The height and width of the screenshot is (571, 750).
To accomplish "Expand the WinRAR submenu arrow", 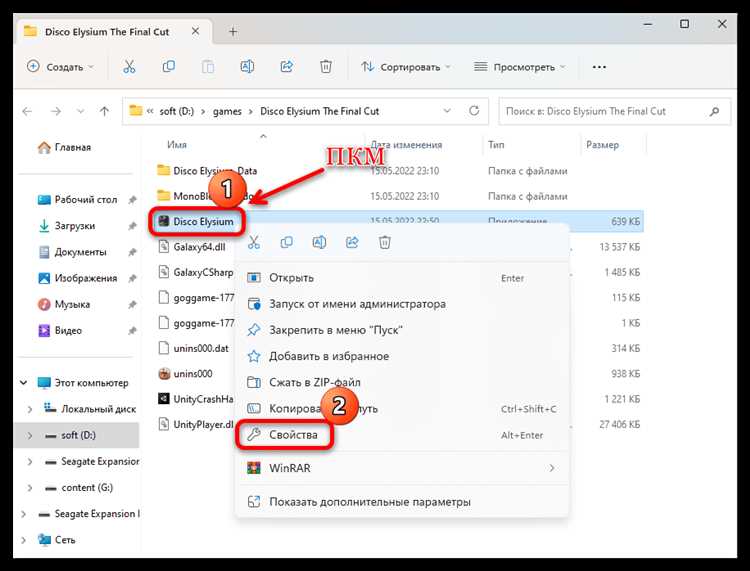I will [x=552, y=468].
